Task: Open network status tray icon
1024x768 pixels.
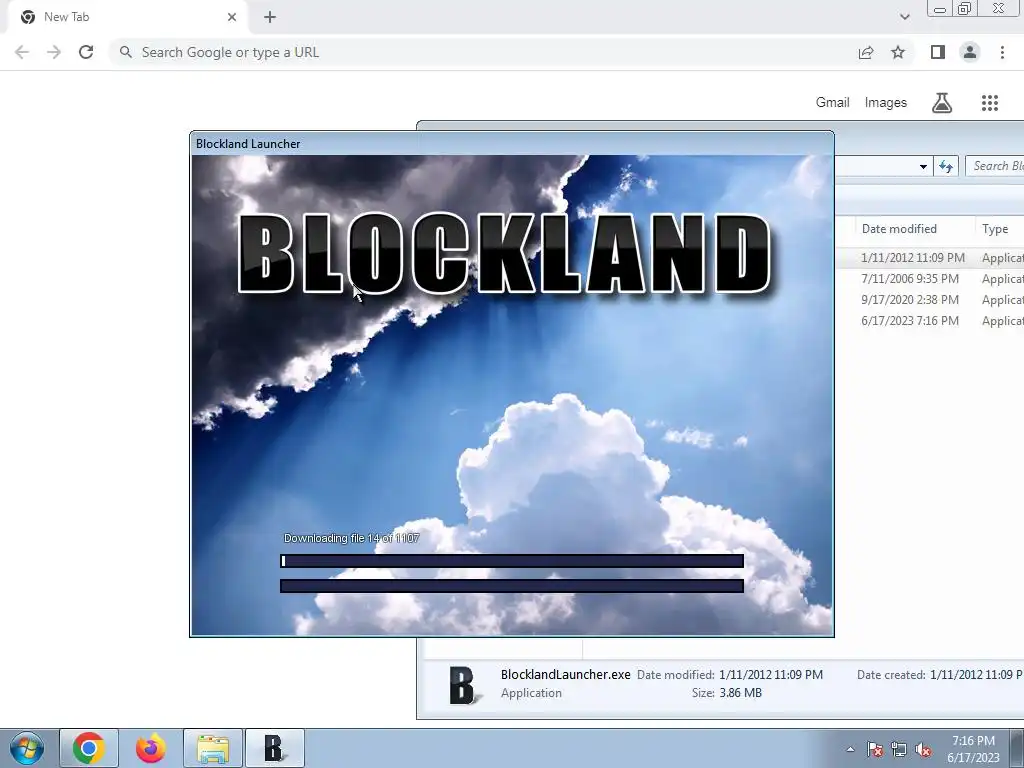Action: coord(899,749)
